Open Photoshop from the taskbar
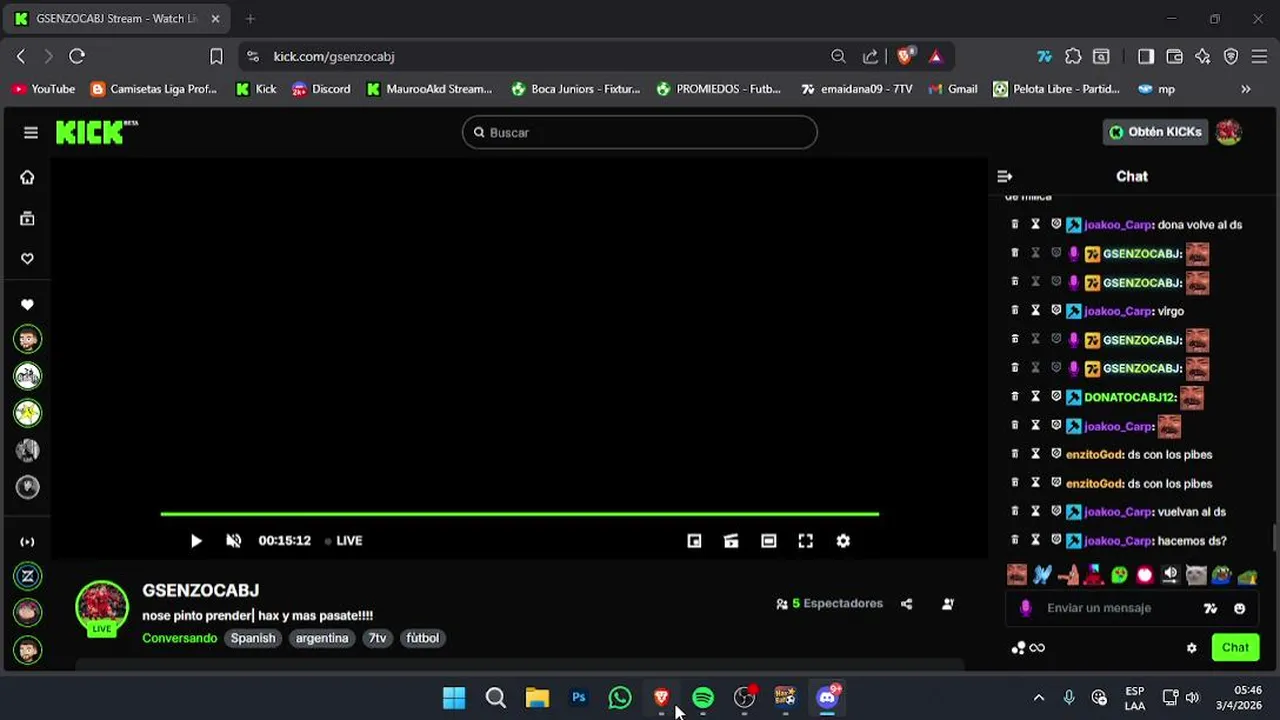The height and width of the screenshot is (720, 1280). (x=578, y=697)
